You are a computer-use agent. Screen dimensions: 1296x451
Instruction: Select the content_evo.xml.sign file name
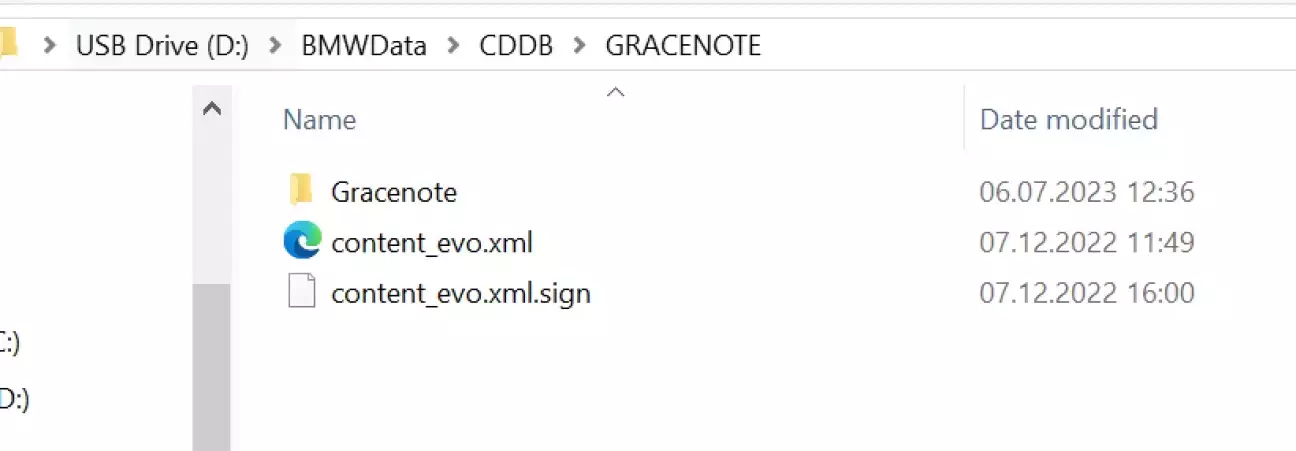461,294
